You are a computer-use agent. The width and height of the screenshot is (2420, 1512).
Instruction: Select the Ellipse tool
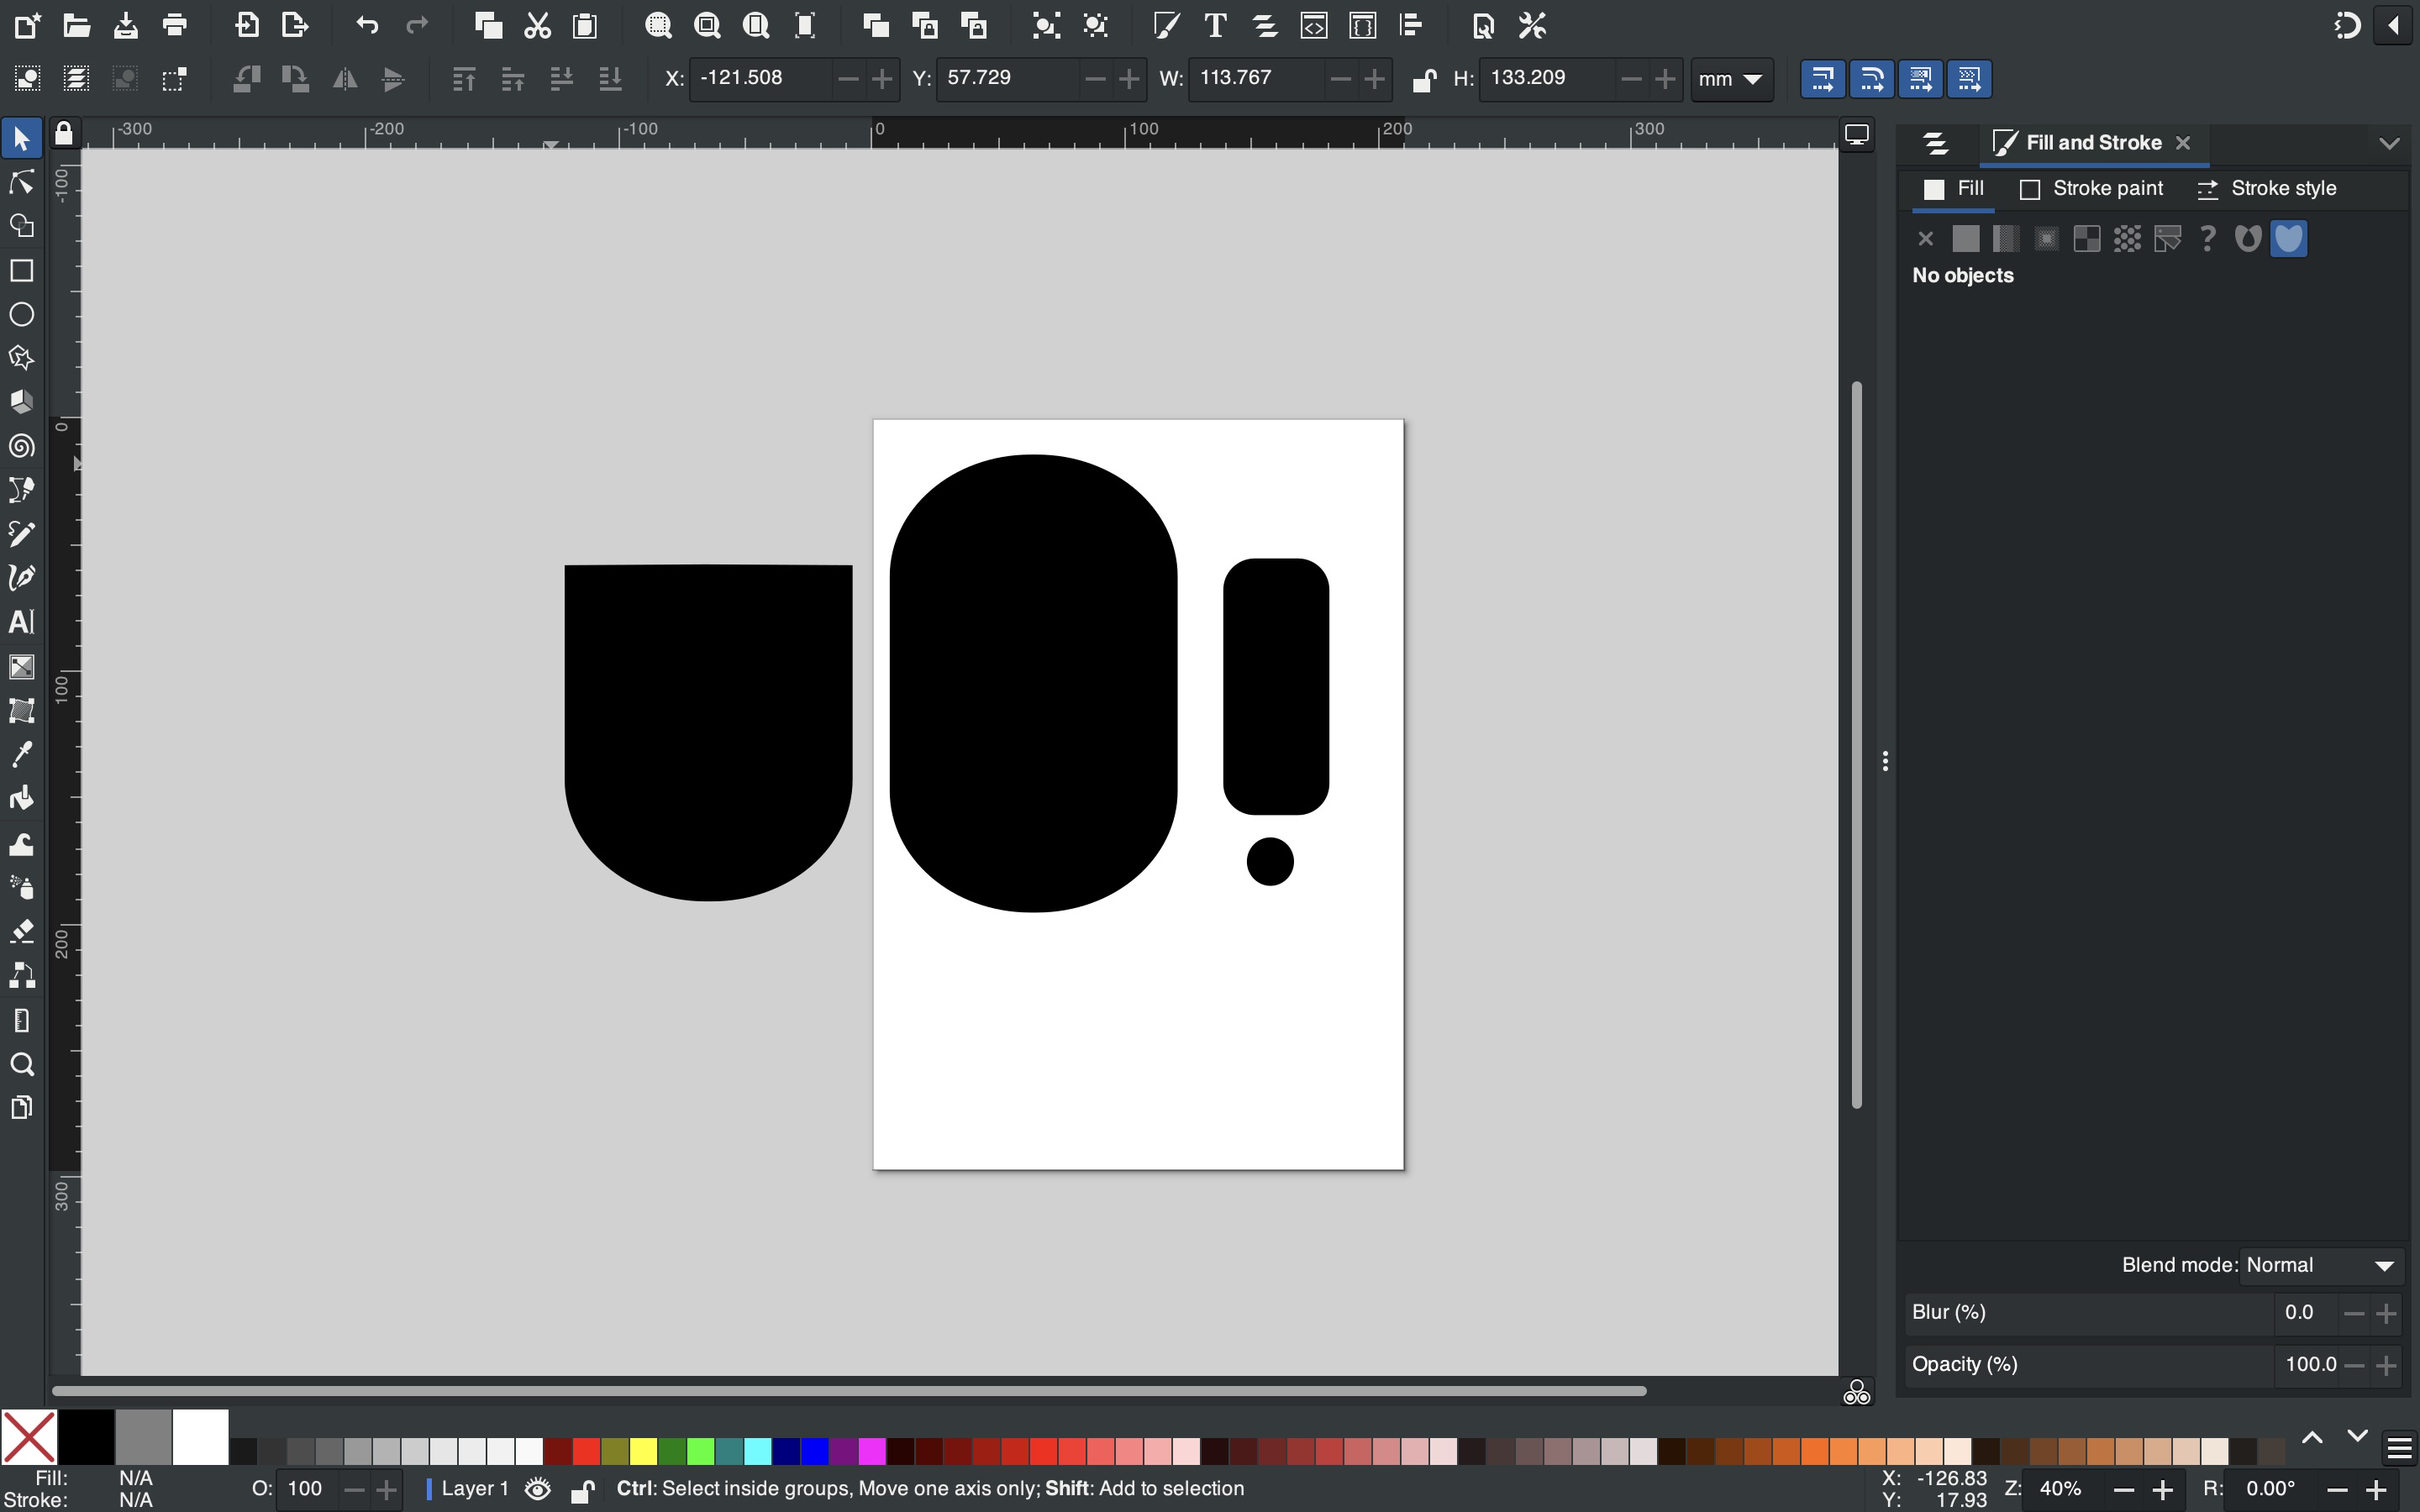[21, 314]
